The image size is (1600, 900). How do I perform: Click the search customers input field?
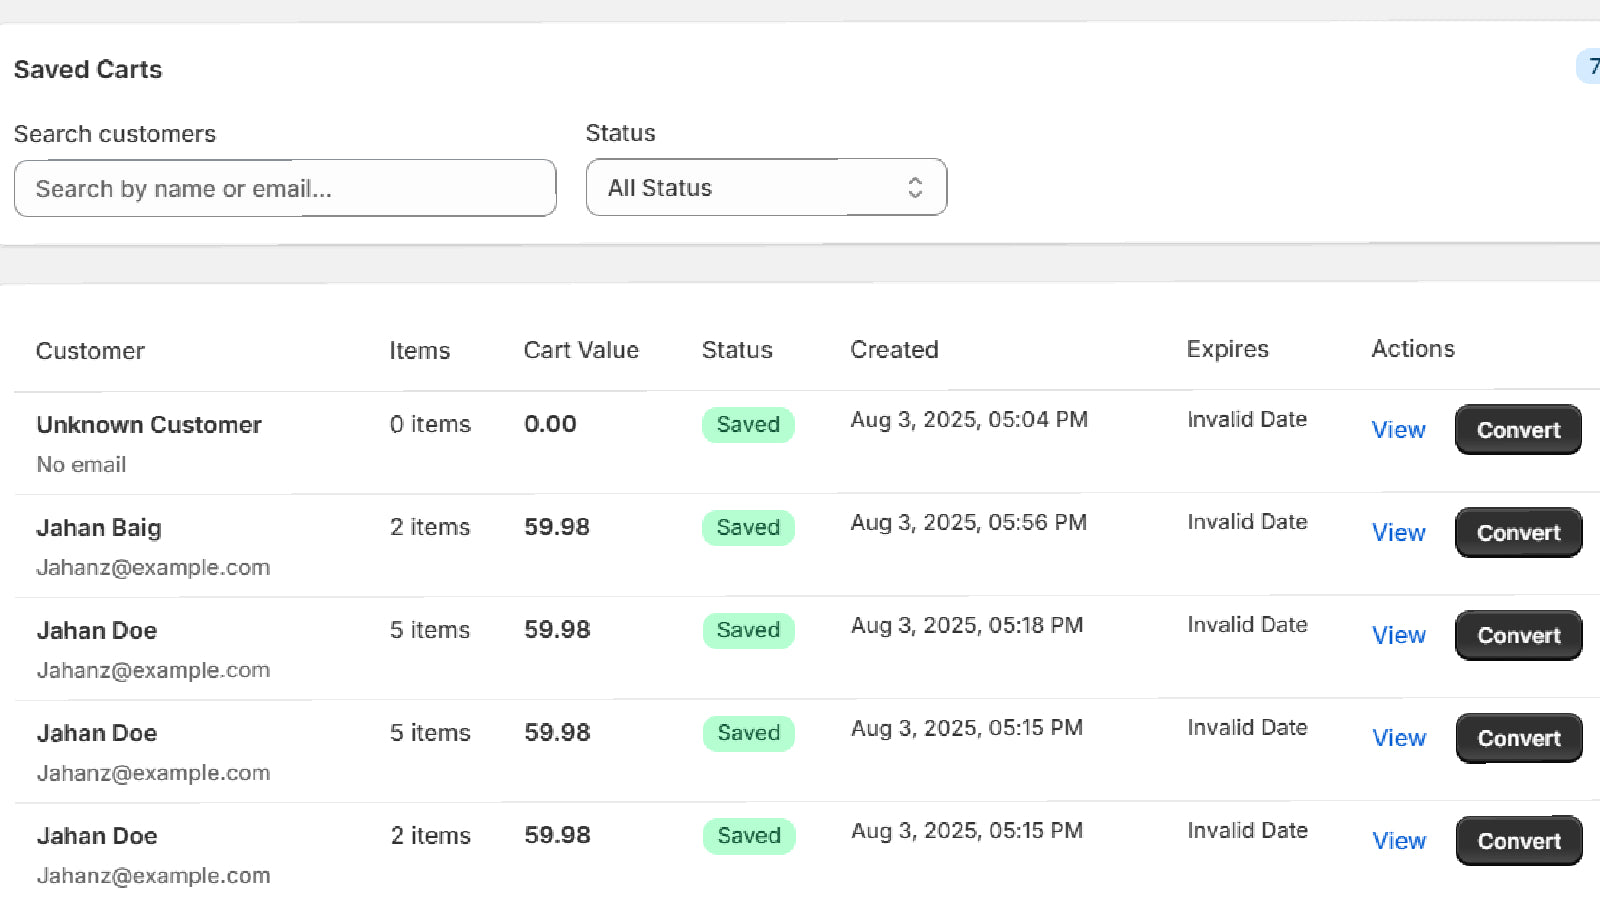coord(284,188)
